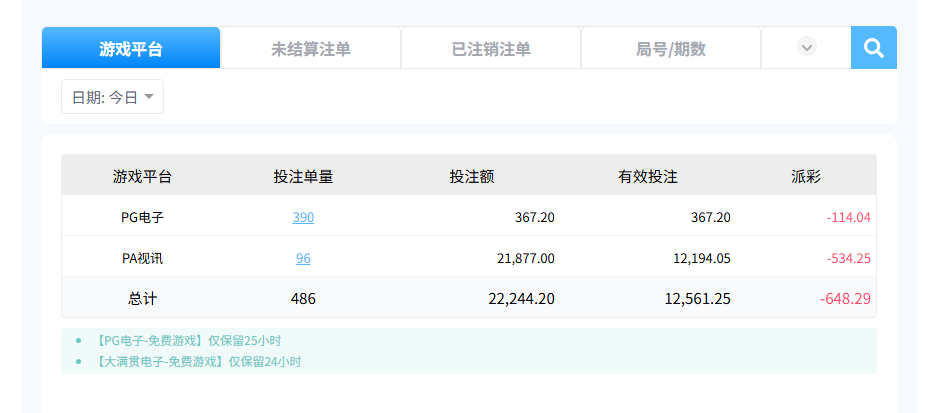The image size is (947, 413).
Task: Click the PG电子-免费游戏 25-hour notice
Action: tap(188, 340)
